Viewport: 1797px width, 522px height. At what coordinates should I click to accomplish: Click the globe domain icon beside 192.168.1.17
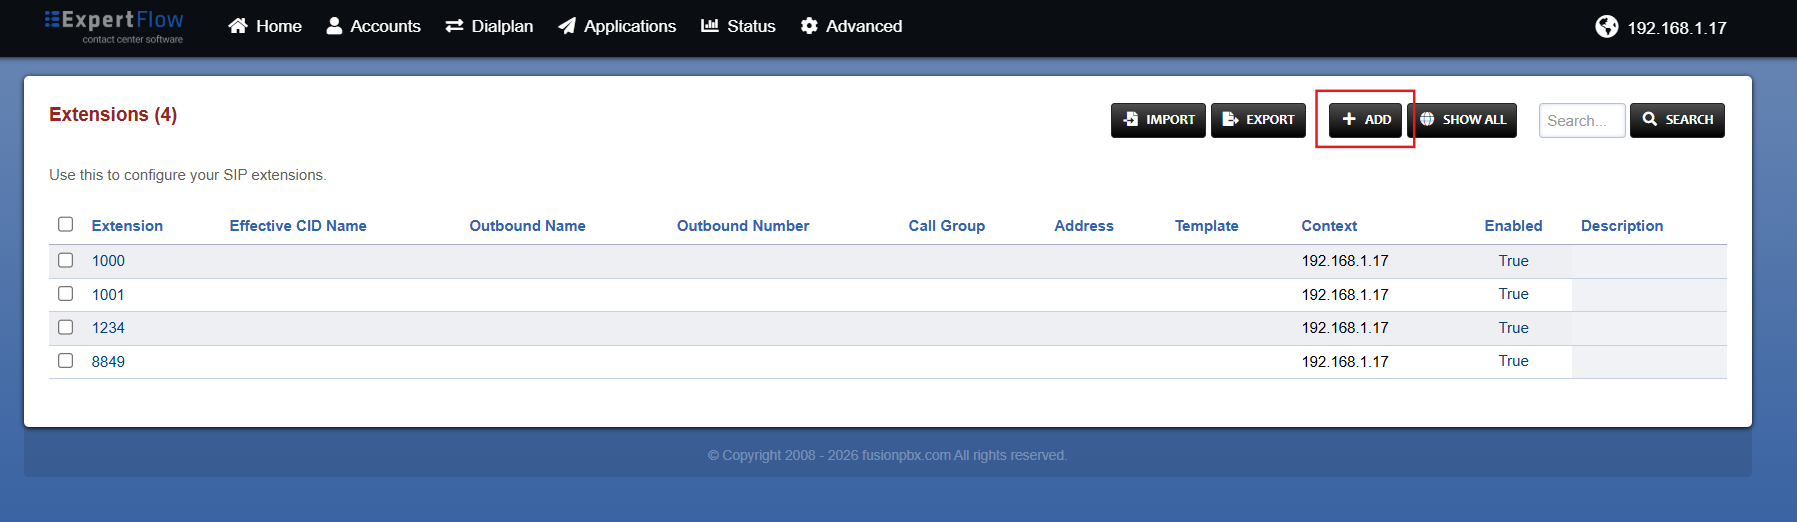1606,27
